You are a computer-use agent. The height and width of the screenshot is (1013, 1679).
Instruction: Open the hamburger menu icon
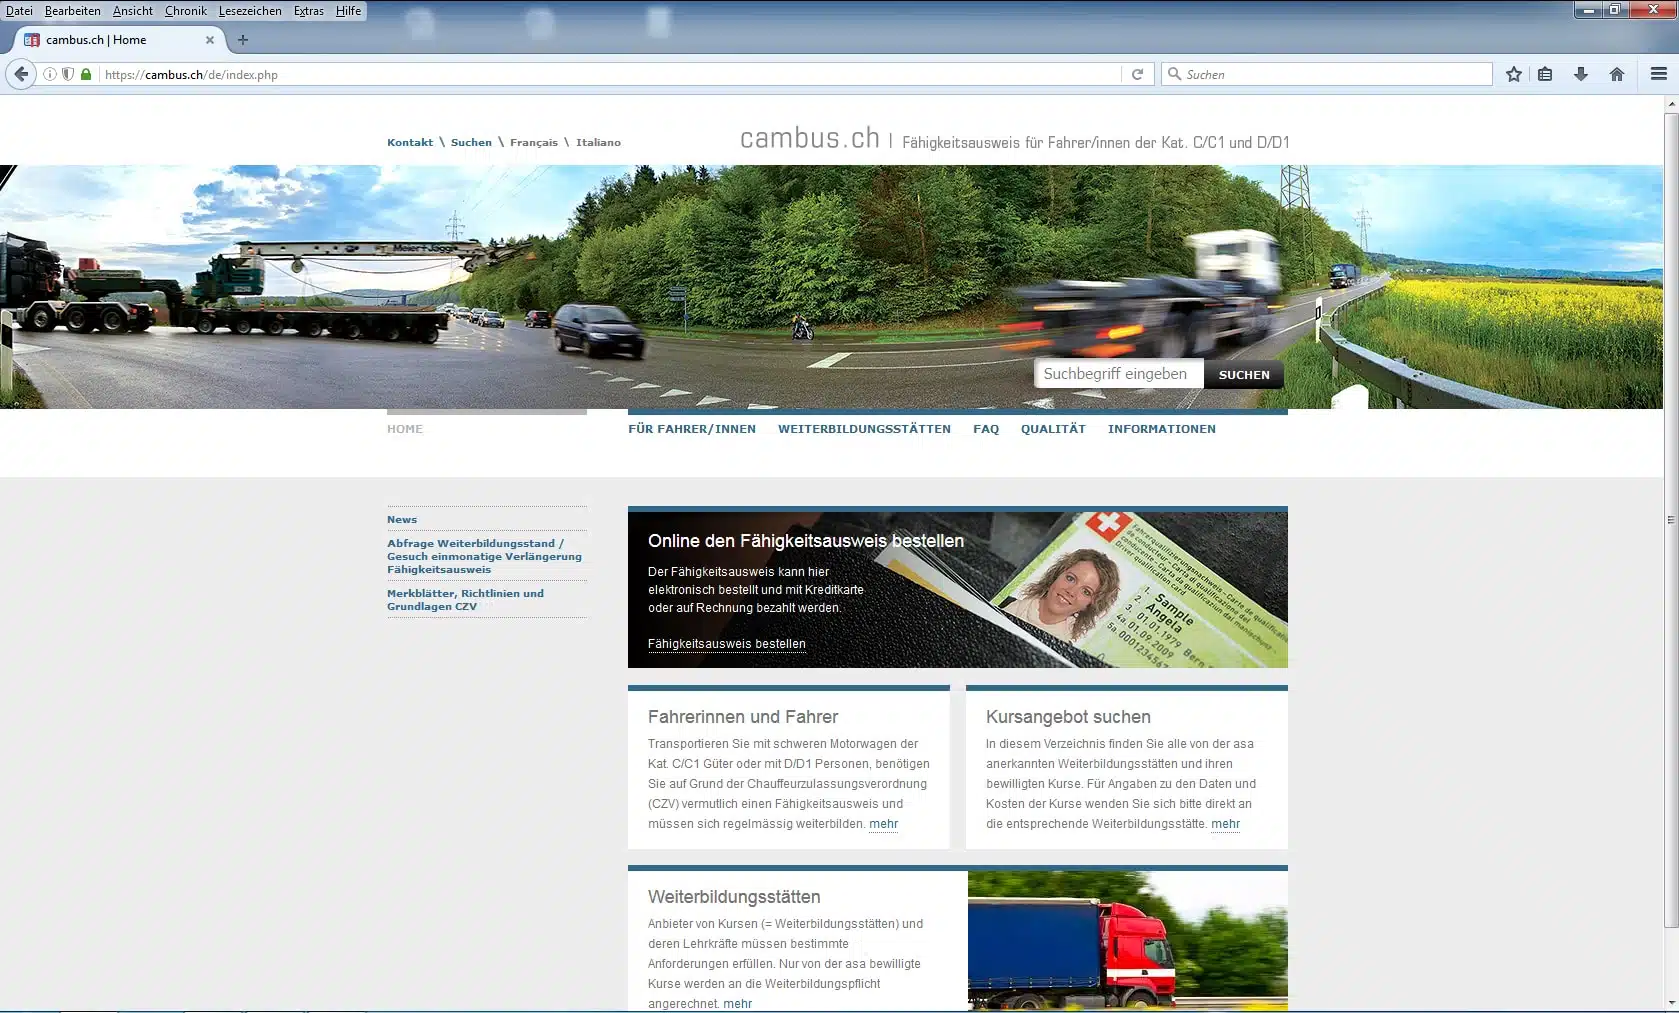point(1658,74)
